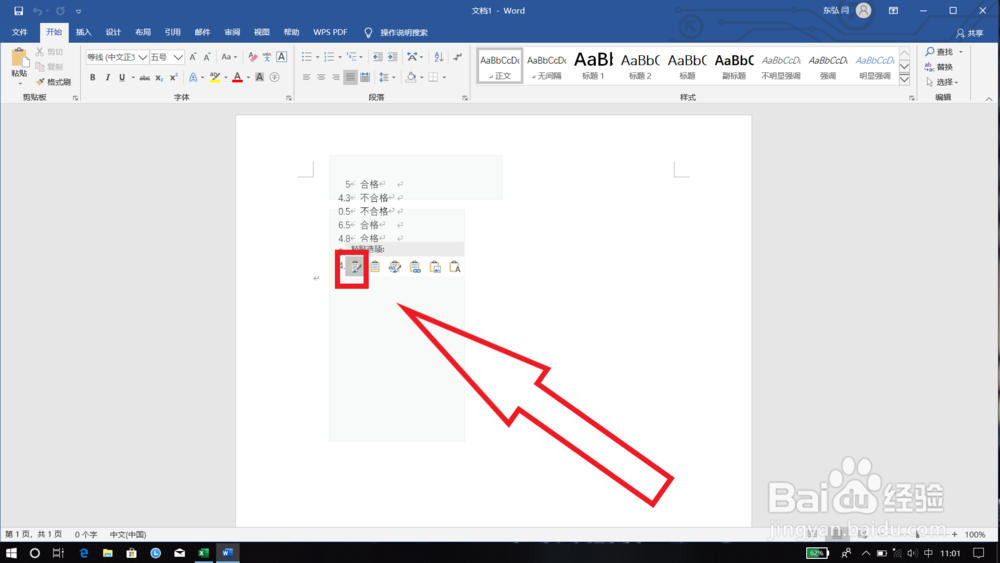This screenshot has width=1000, height=563.
Task: Open 文件 File menu
Action: pyautogui.click(x=20, y=33)
